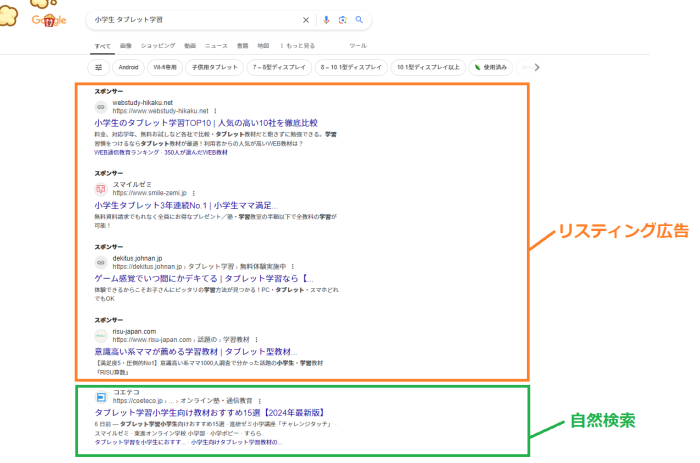Open ad 意識高い系ママが薦める学習教材 link

(196, 352)
